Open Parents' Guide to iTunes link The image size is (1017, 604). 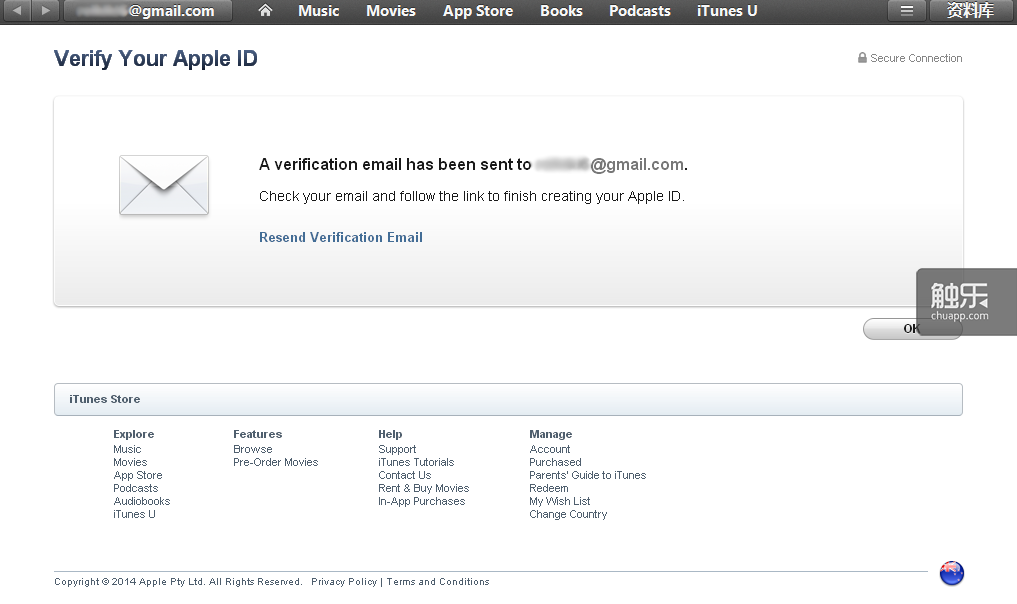[588, 475]
